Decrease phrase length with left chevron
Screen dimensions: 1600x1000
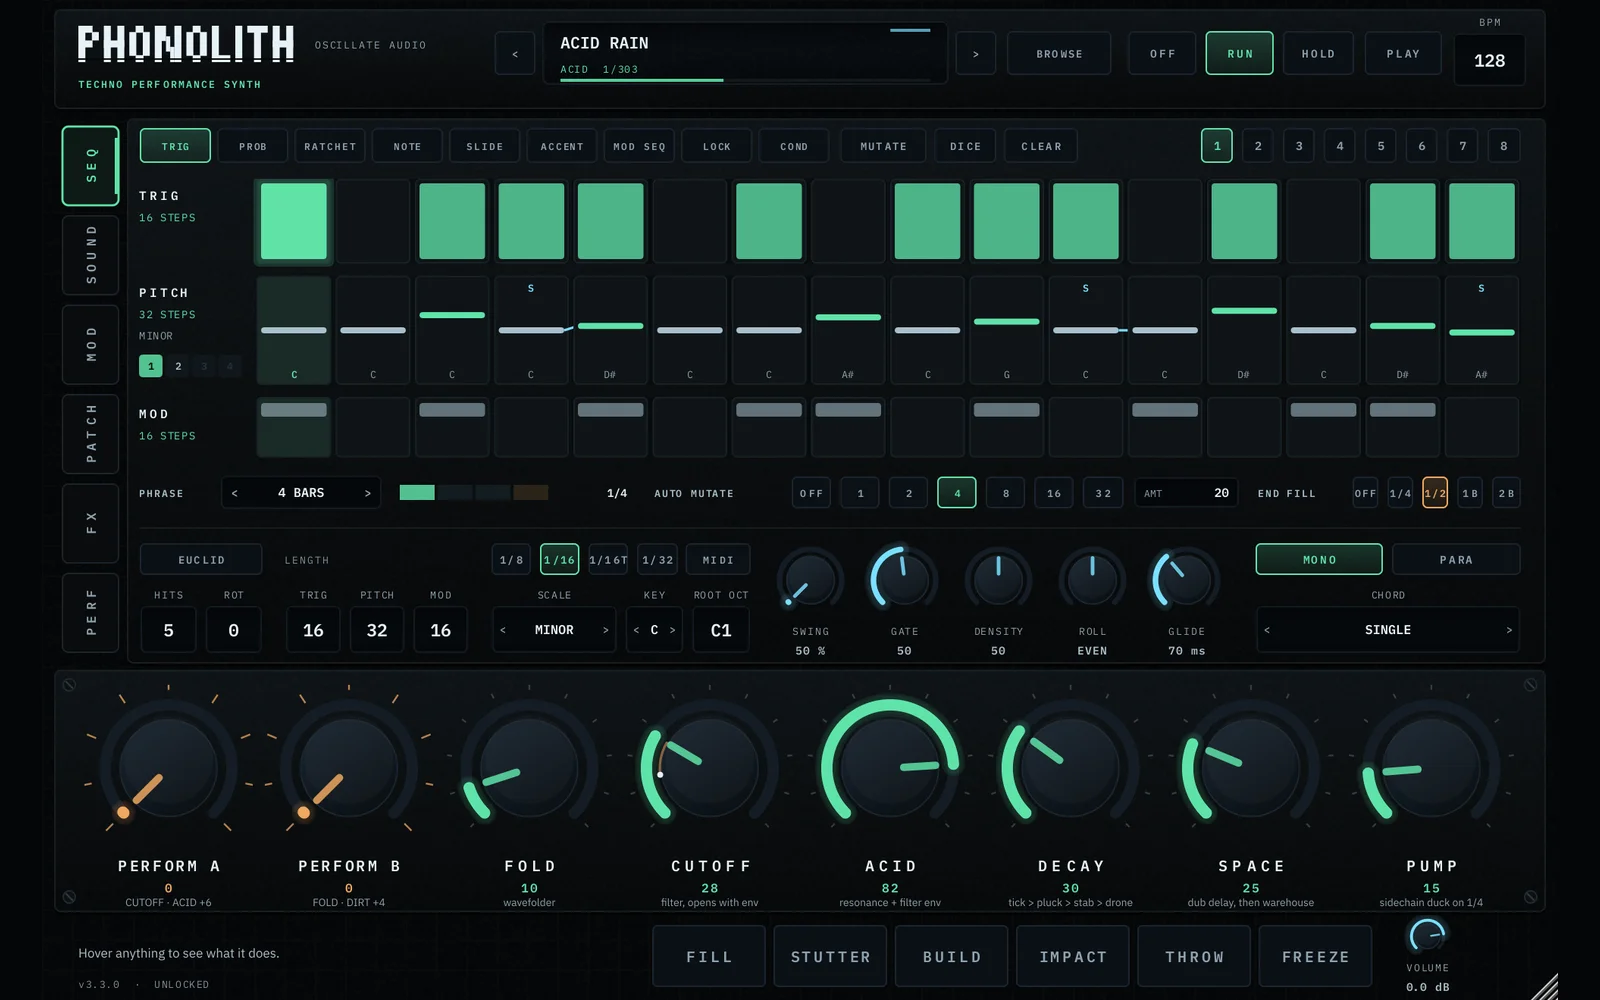(x=235, y=493)
